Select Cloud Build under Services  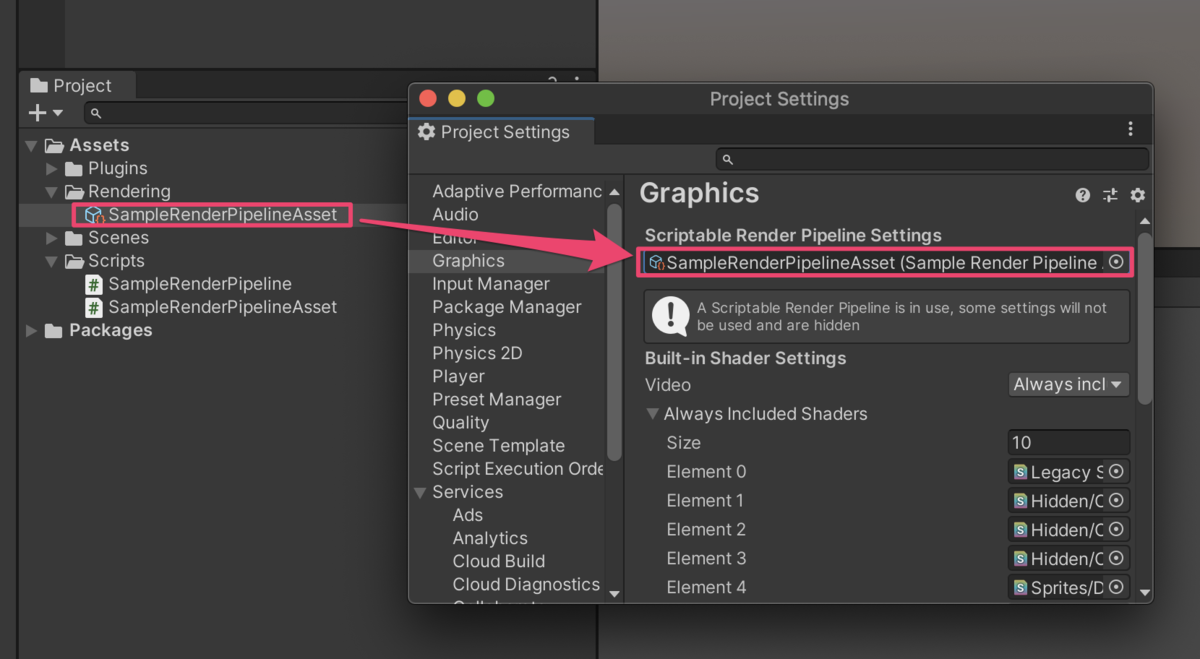(x=499, y=560)
